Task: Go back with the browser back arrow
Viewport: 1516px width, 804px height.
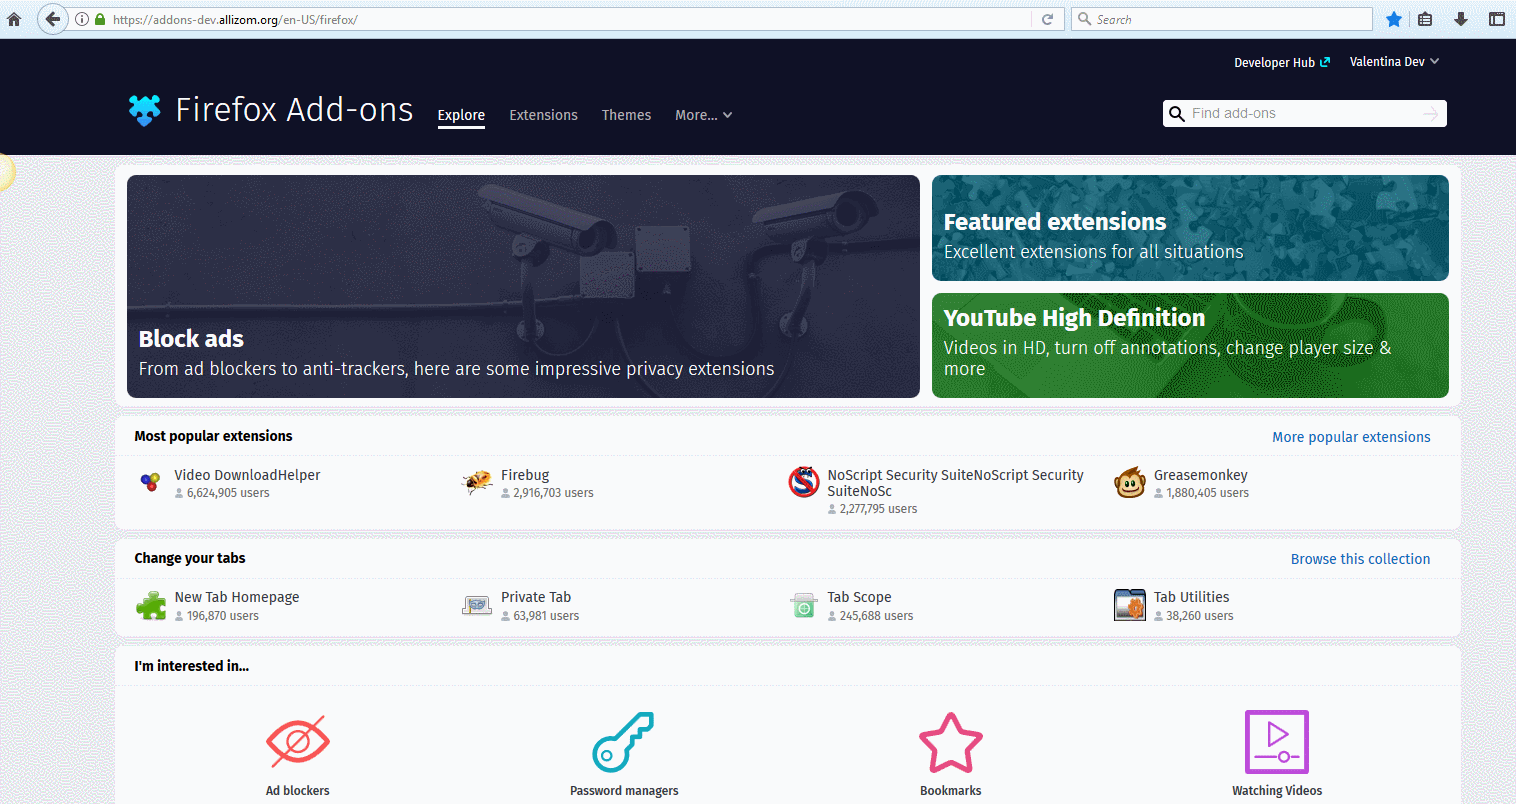Action: [x=53, y=19]
